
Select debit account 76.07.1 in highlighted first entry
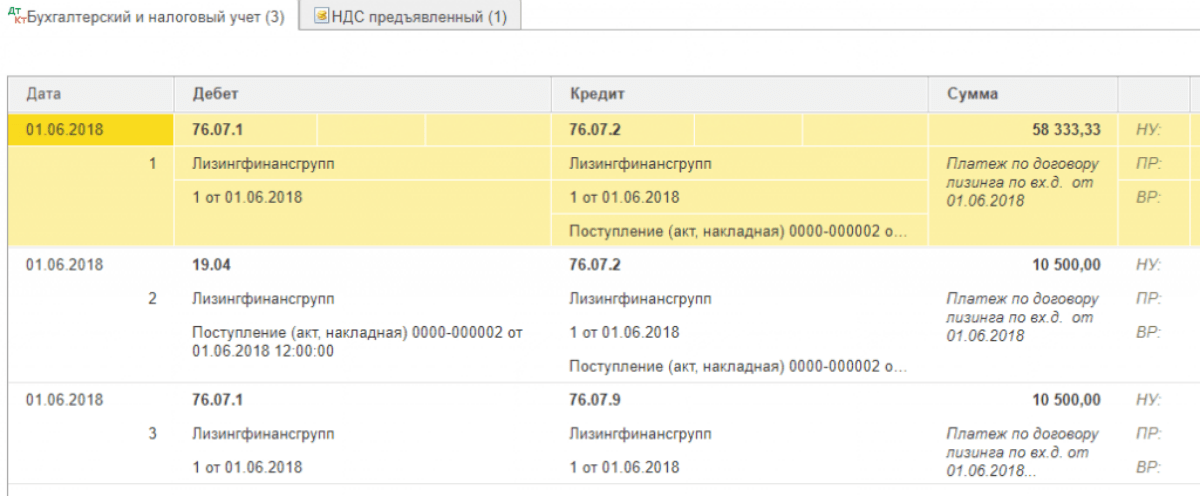coord(216,129)
